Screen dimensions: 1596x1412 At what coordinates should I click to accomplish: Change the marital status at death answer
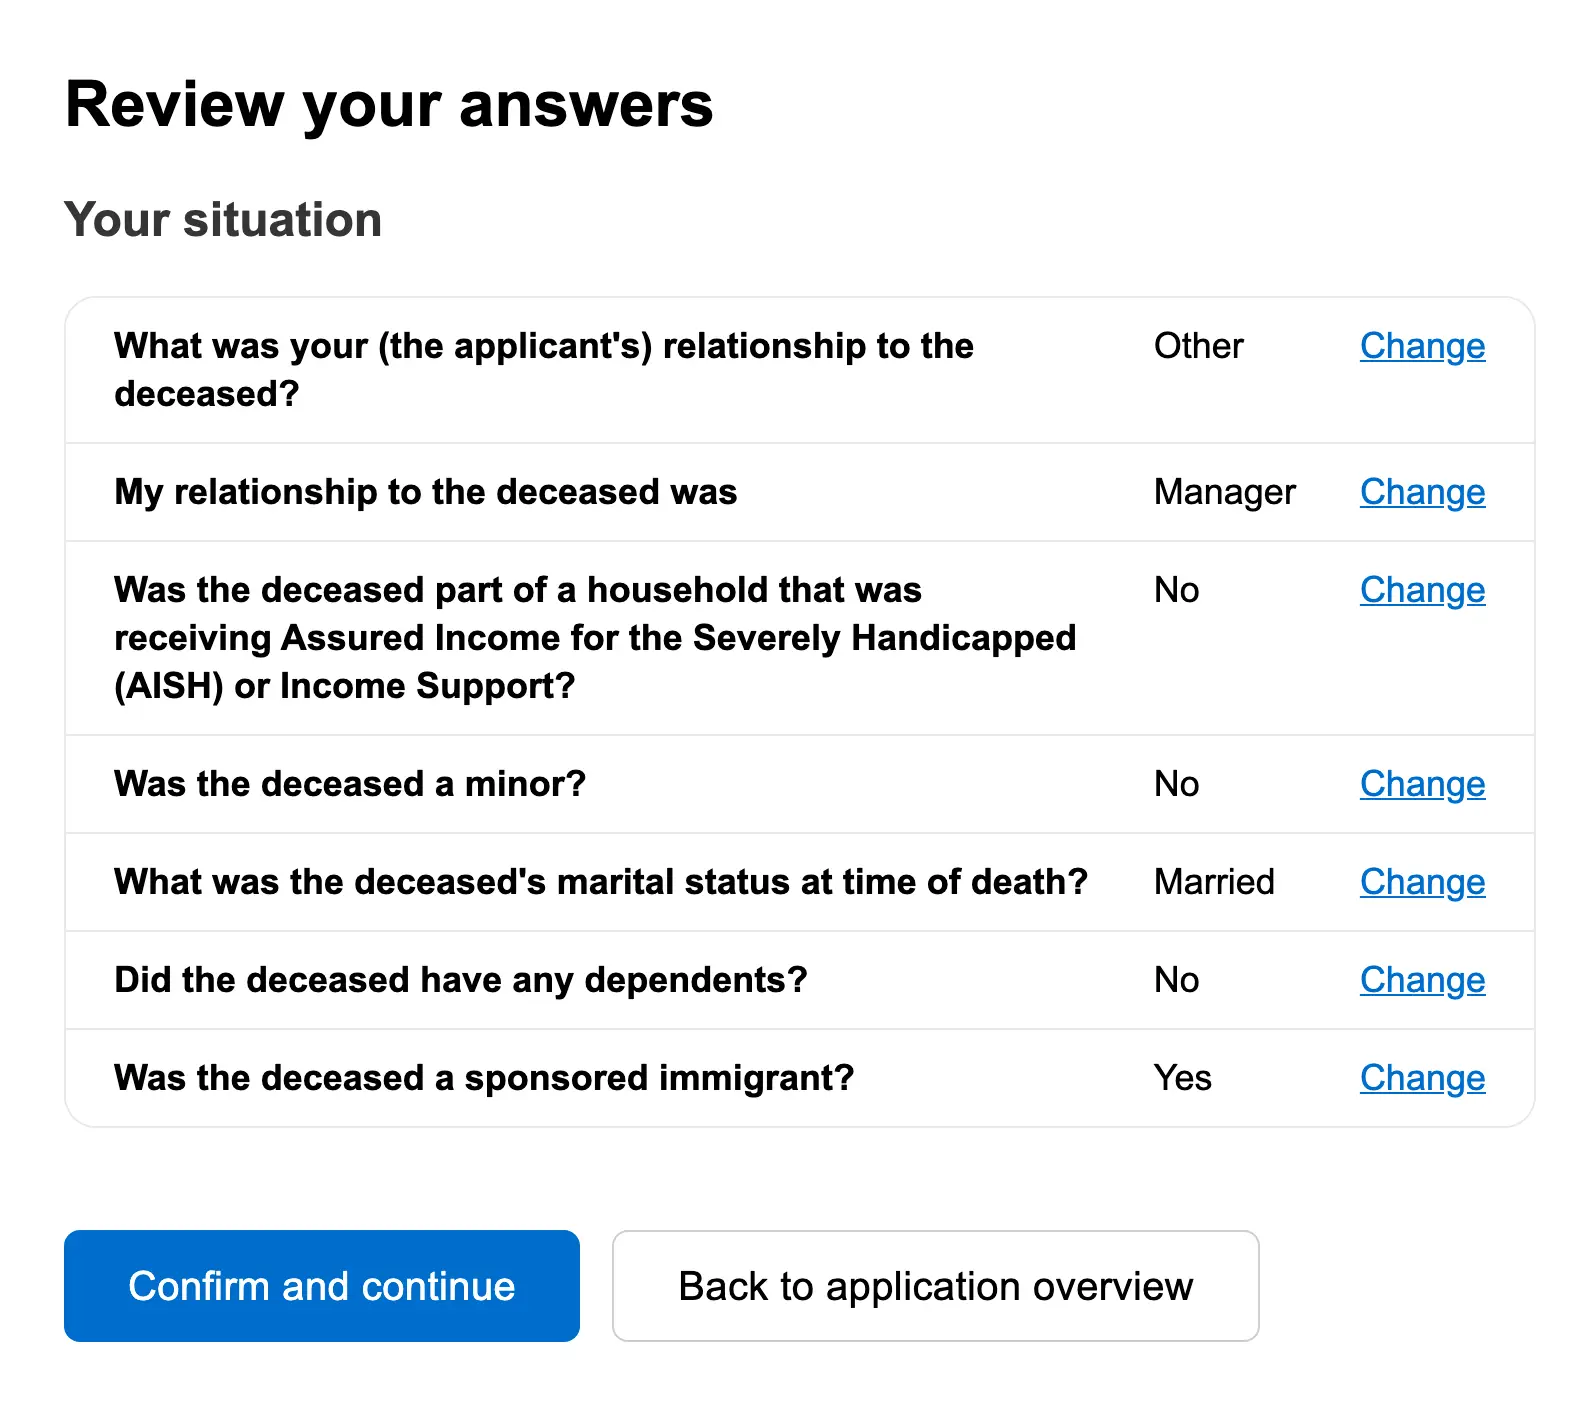click(1421, 882)
